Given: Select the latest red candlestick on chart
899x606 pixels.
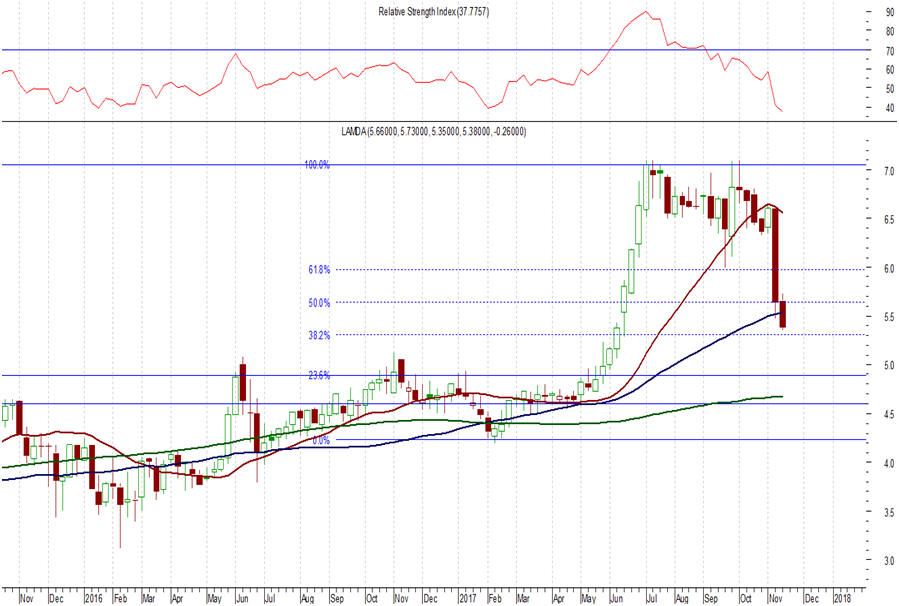Looking at the screenshot, I should point(782,314).
